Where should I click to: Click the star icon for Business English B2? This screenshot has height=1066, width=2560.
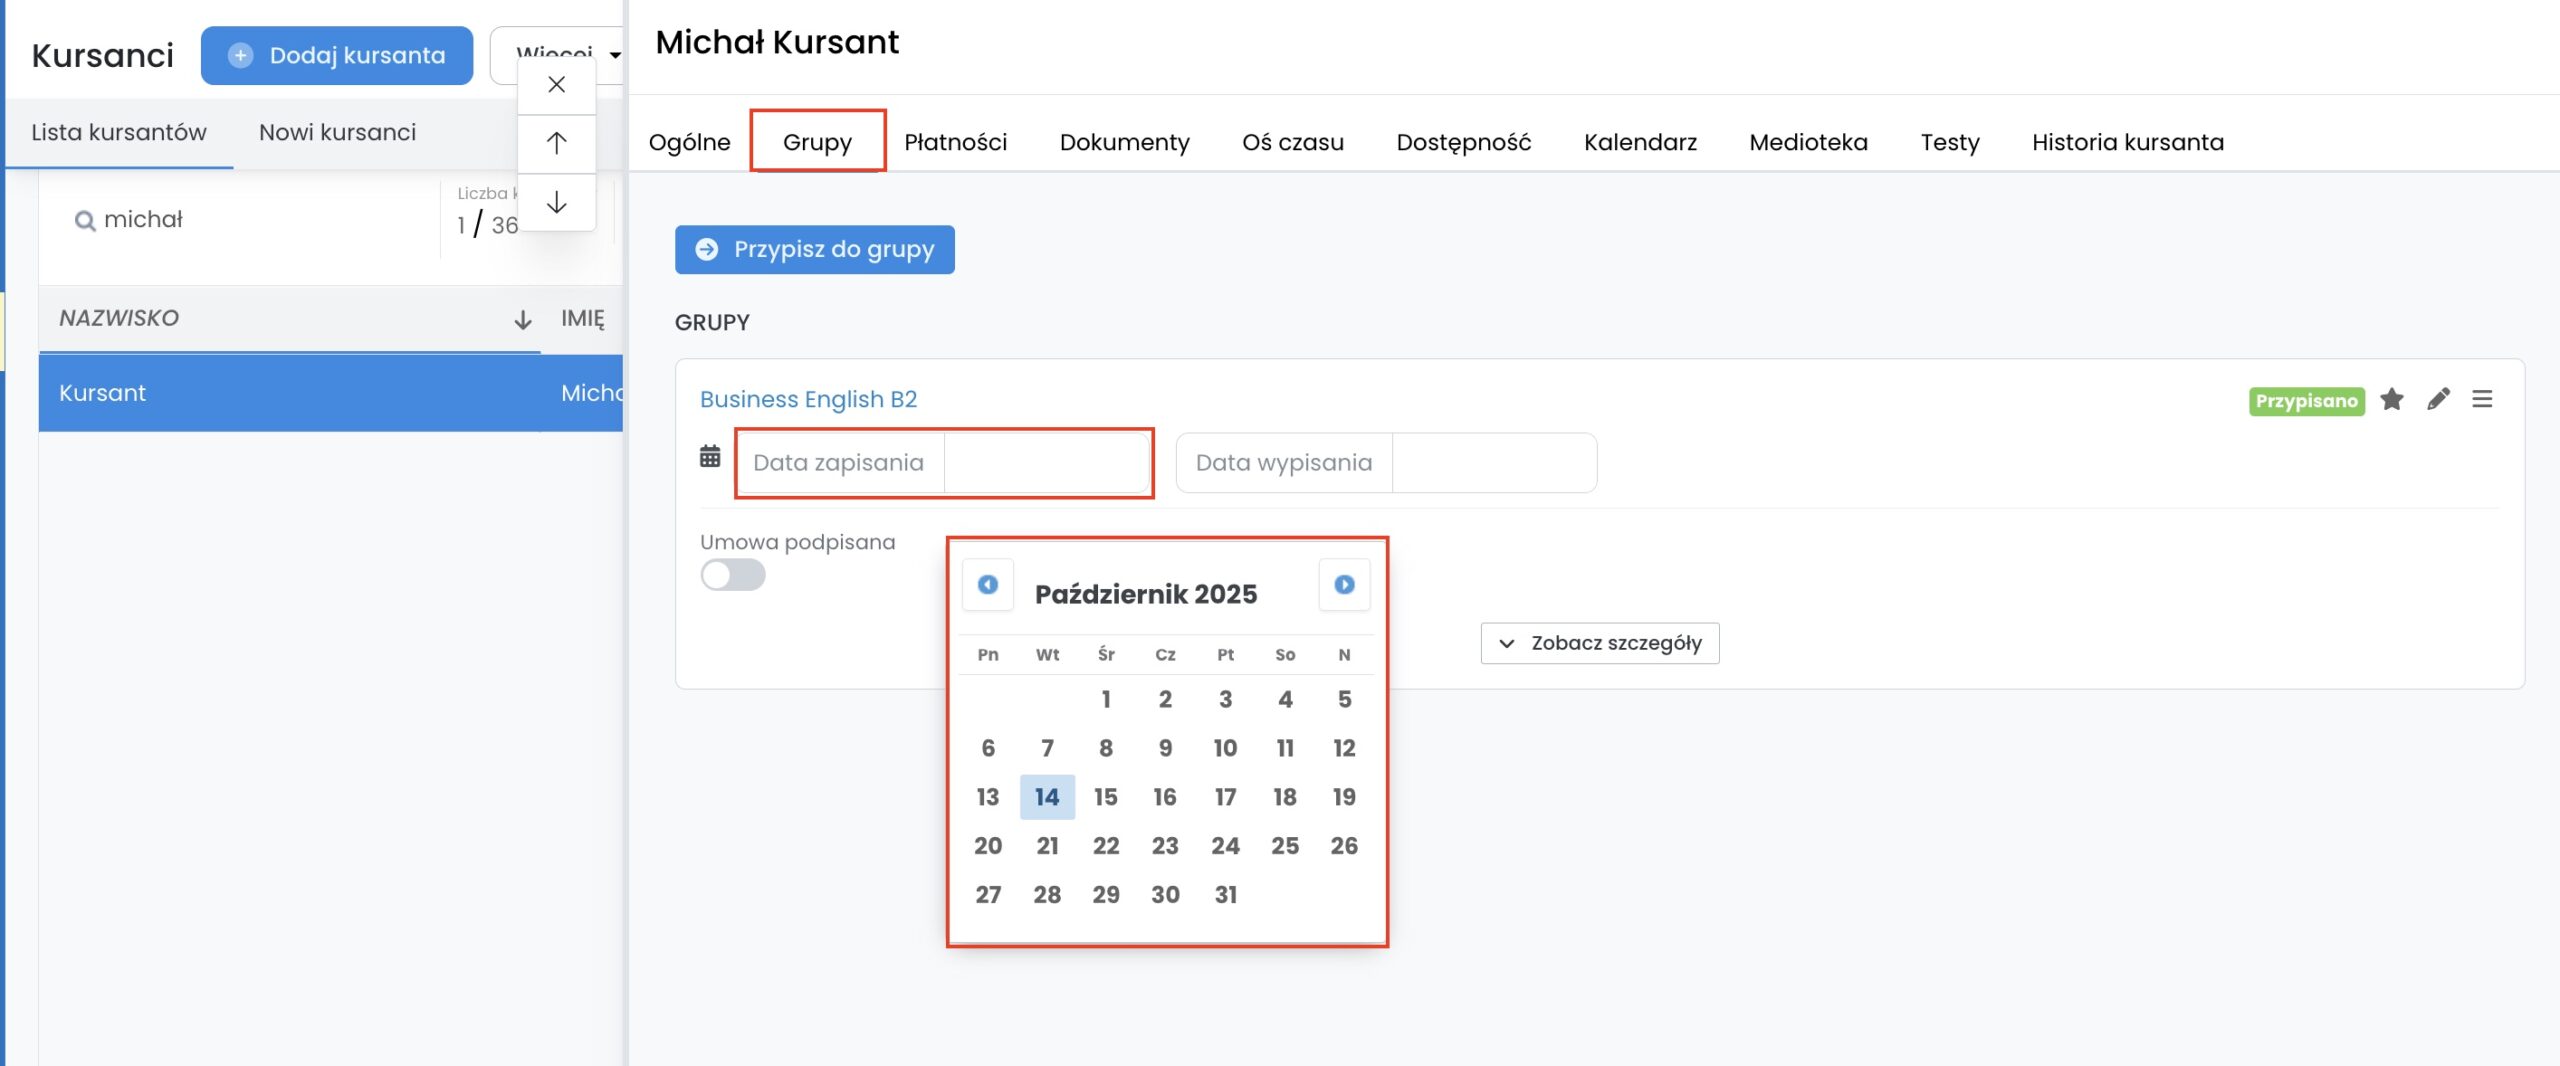(x=2392, y=400)
